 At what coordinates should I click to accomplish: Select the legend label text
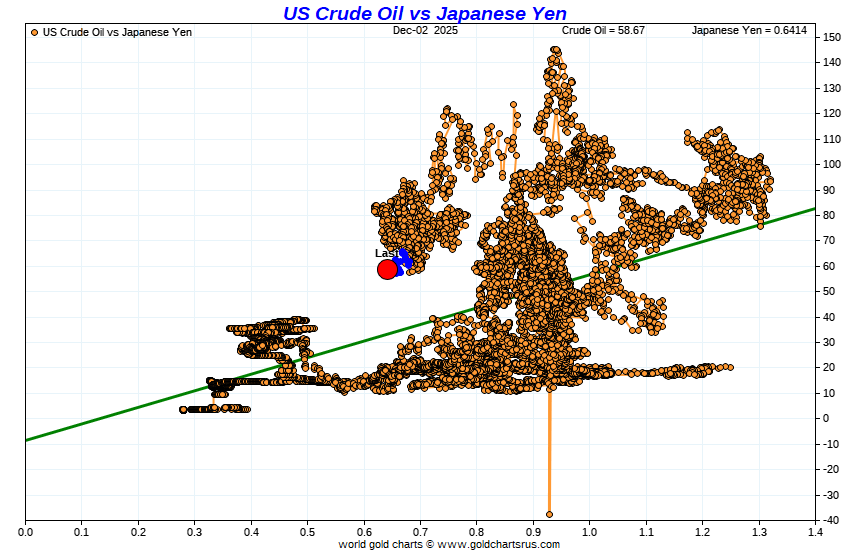click(x=117, y=33)
